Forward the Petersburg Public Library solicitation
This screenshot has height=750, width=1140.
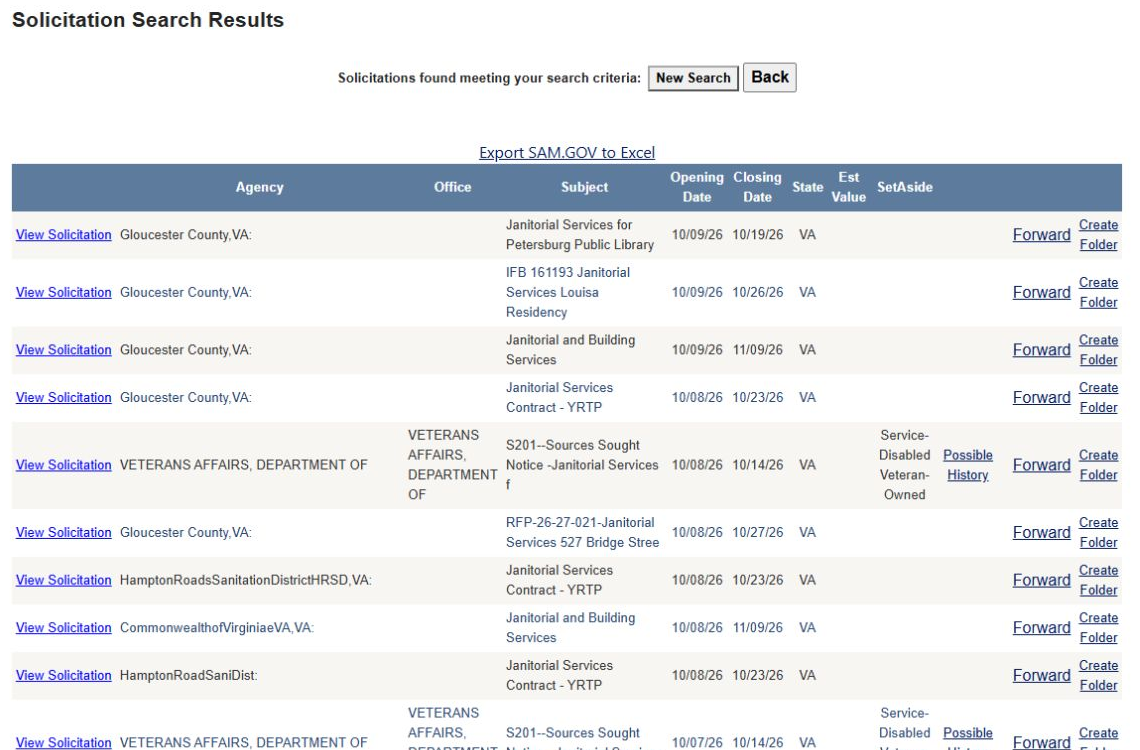pos(1041,235)
